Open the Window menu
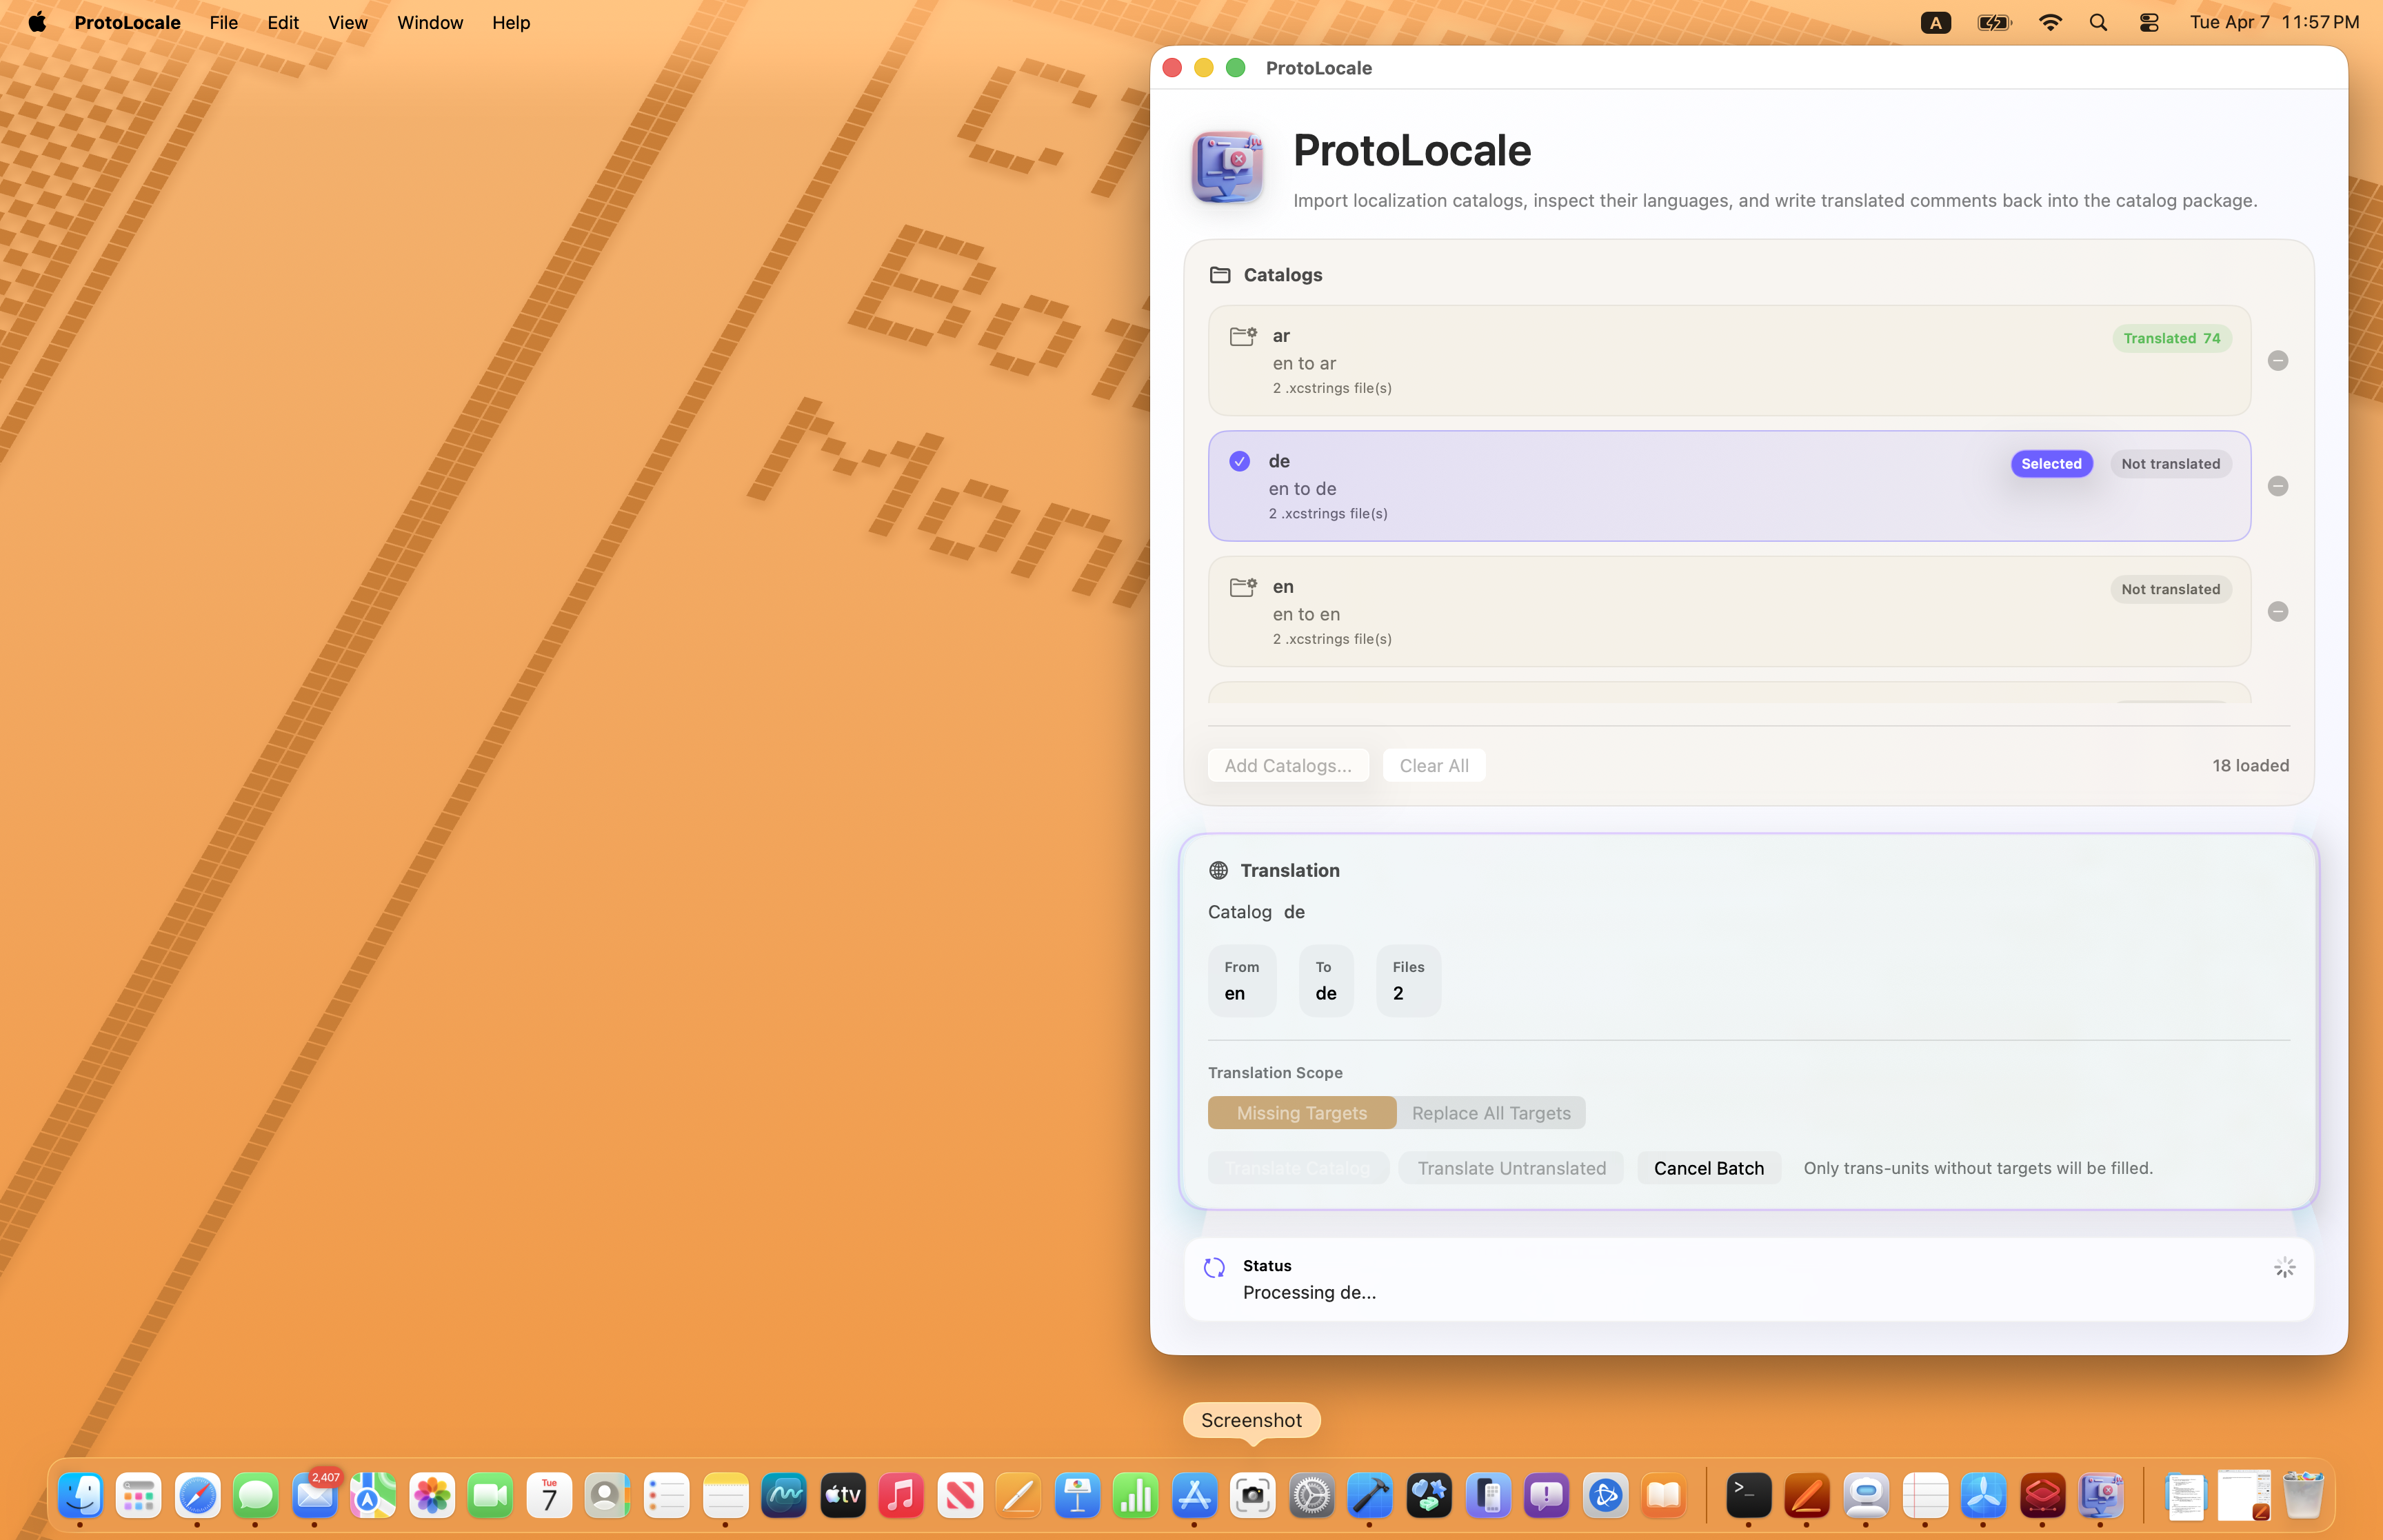The height and width of the screenshot is (1540, 2383). coord(429,22)
